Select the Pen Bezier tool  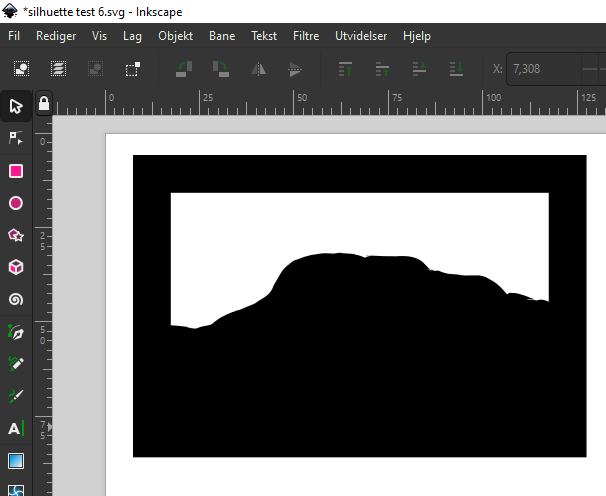coord(16,331)
